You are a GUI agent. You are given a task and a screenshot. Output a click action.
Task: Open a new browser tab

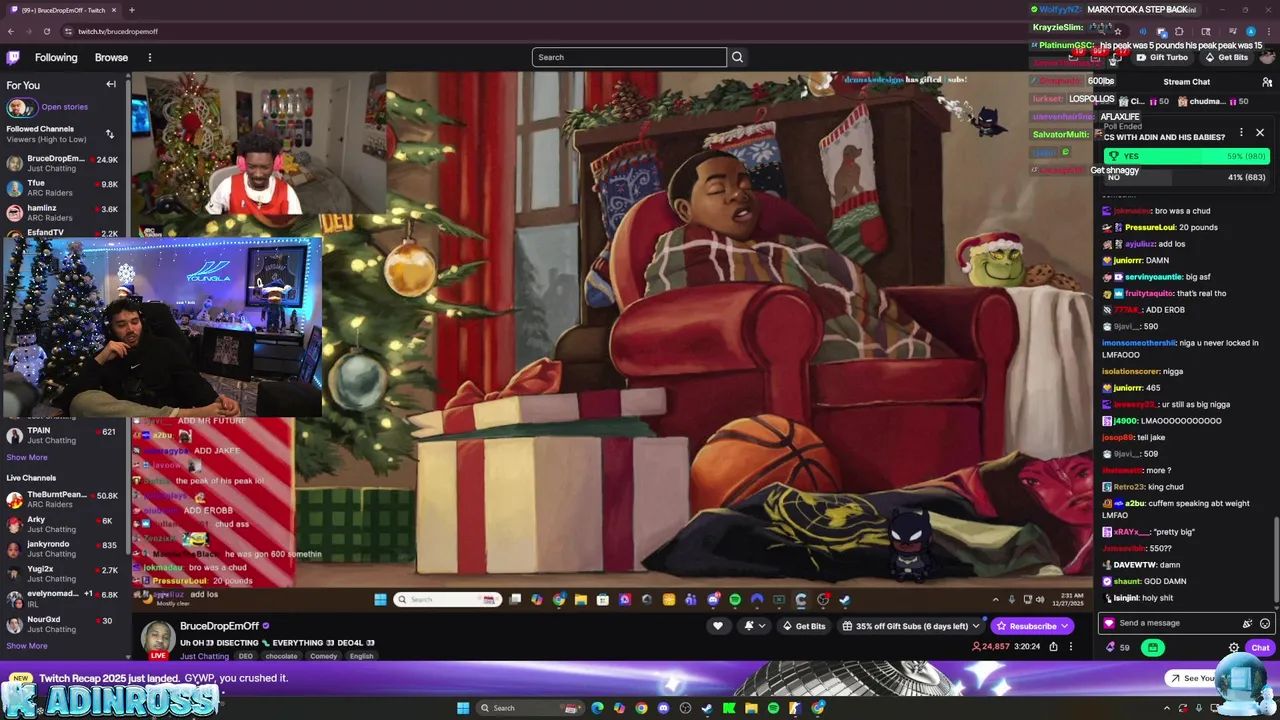(x=131, y=10)
